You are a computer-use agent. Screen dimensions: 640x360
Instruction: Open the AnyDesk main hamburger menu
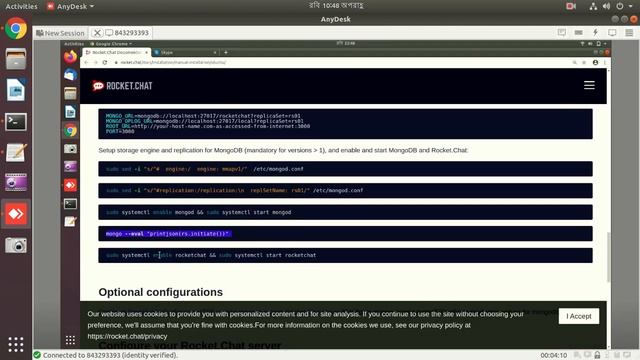[629, 33]
